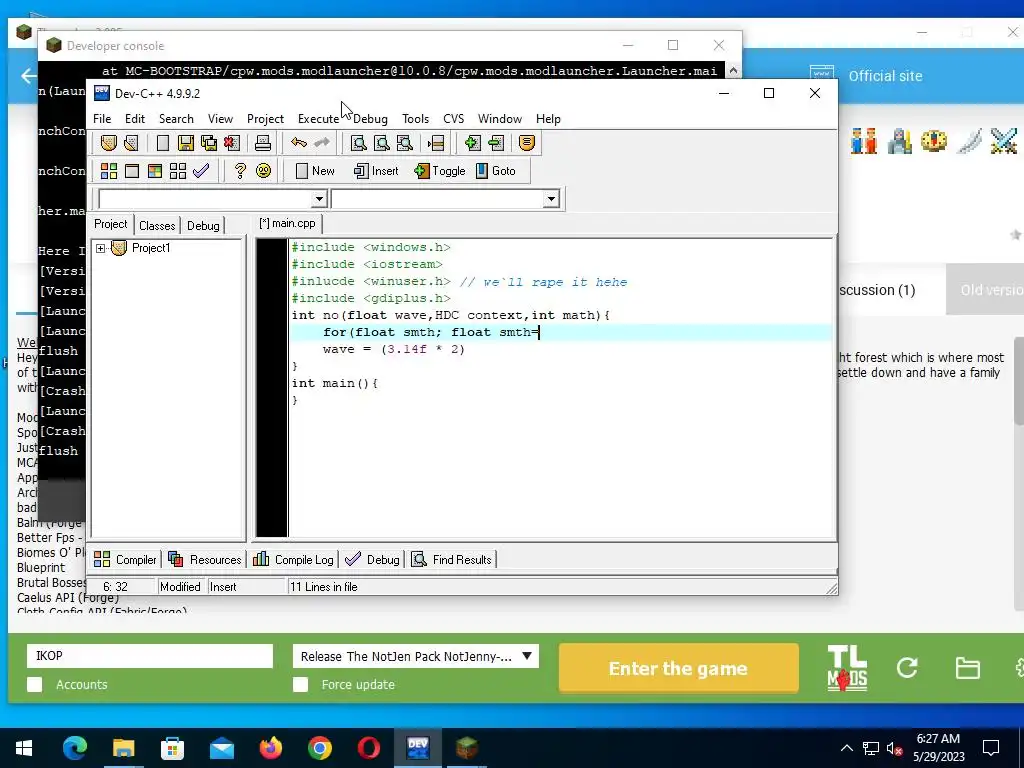This screenshot has height=768, width=1024.
Task: Click the Compile & Run icon
Action: tap(155, 171)
